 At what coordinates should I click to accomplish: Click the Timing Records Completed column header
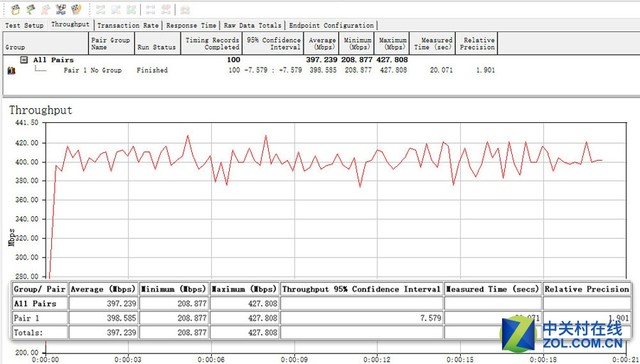[x=211, y=43]
